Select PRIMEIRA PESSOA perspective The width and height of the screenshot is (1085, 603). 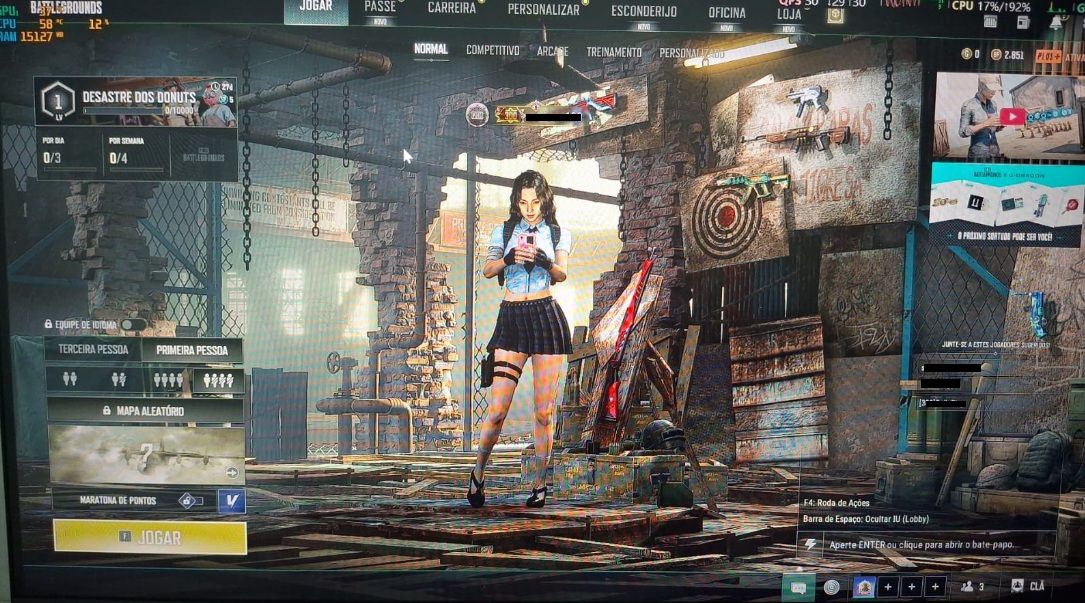(x=192, y=350)
